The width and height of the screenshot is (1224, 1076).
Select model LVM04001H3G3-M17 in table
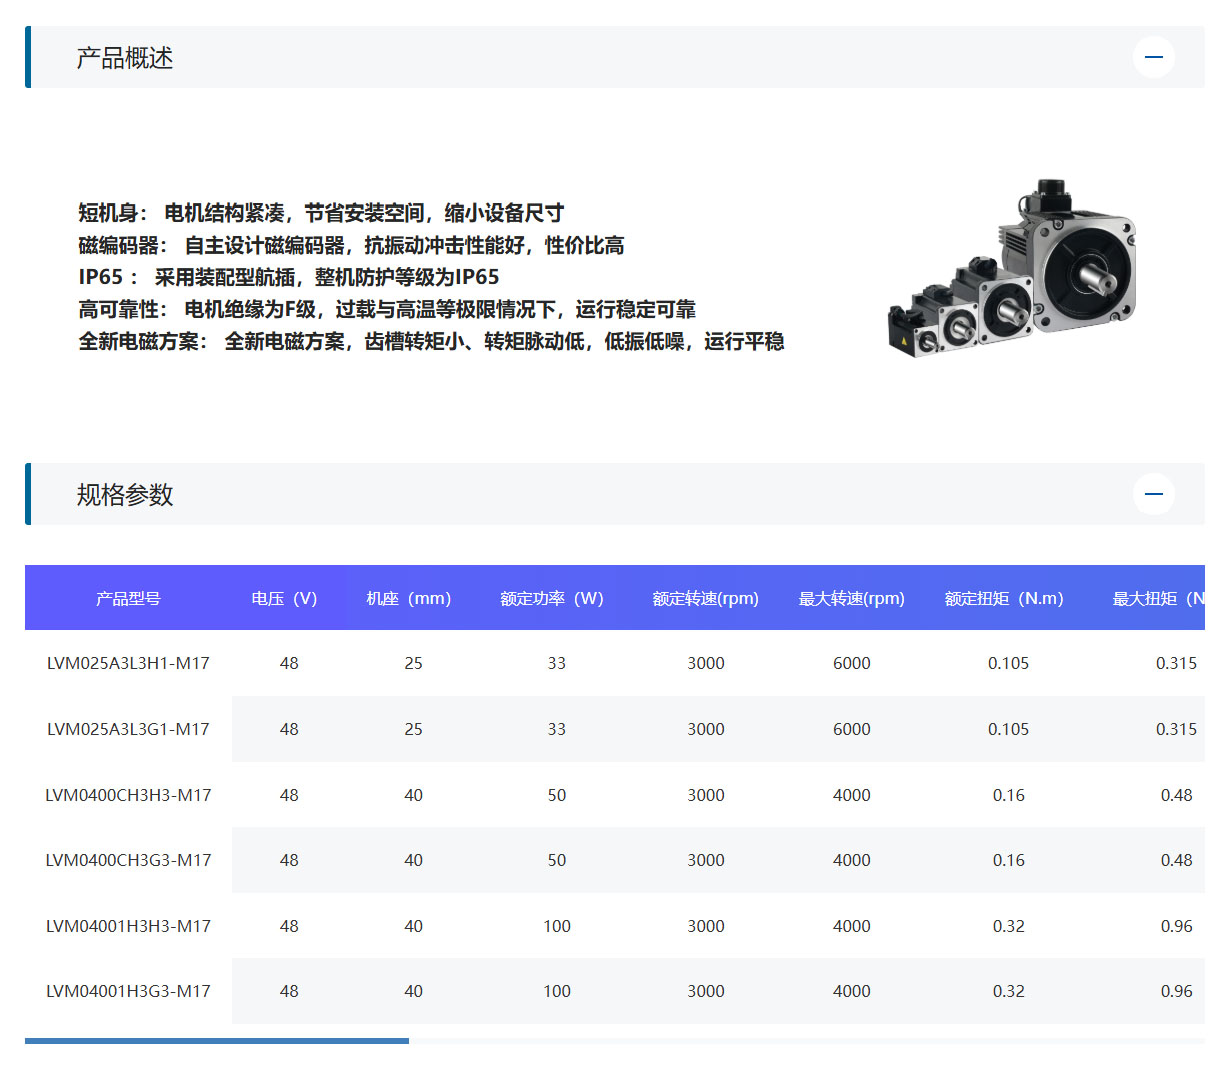[x=128, y=991]
